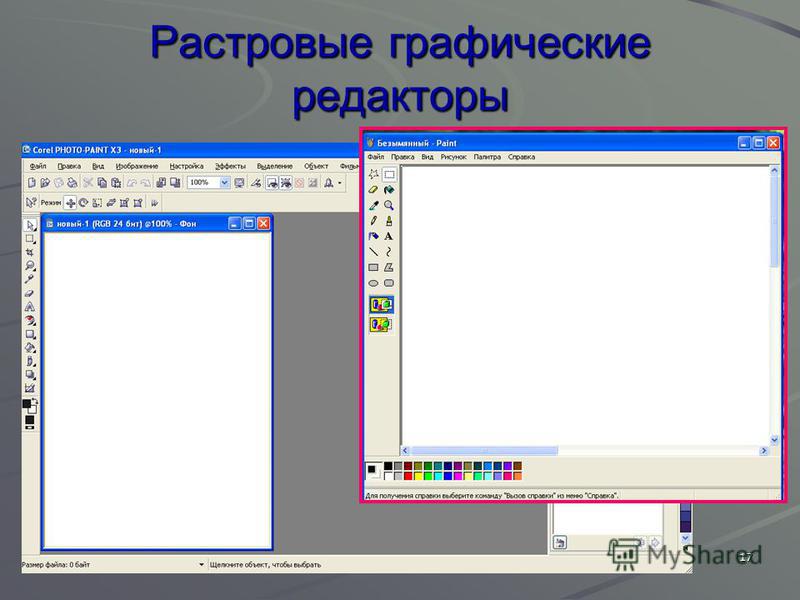800x600 pixels.
Task: Toggle show object marquee button in Corel toolbar
Action: coord(286,183)
